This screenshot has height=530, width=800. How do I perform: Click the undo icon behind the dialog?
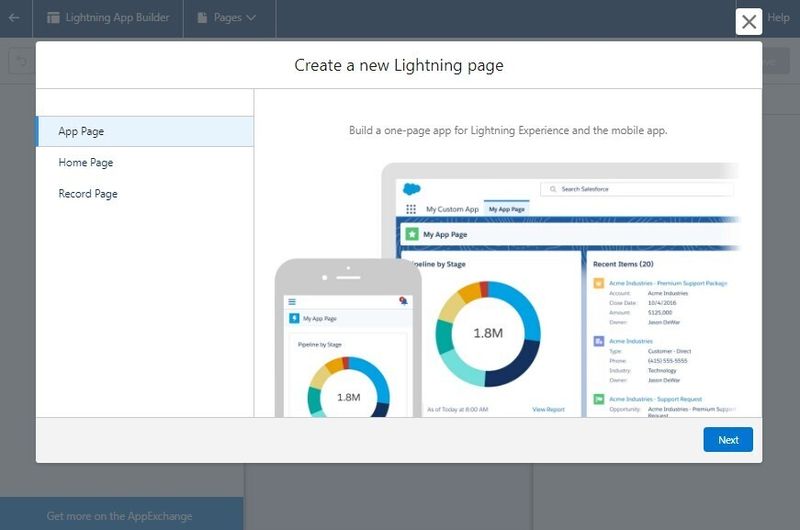pos(21,61)
